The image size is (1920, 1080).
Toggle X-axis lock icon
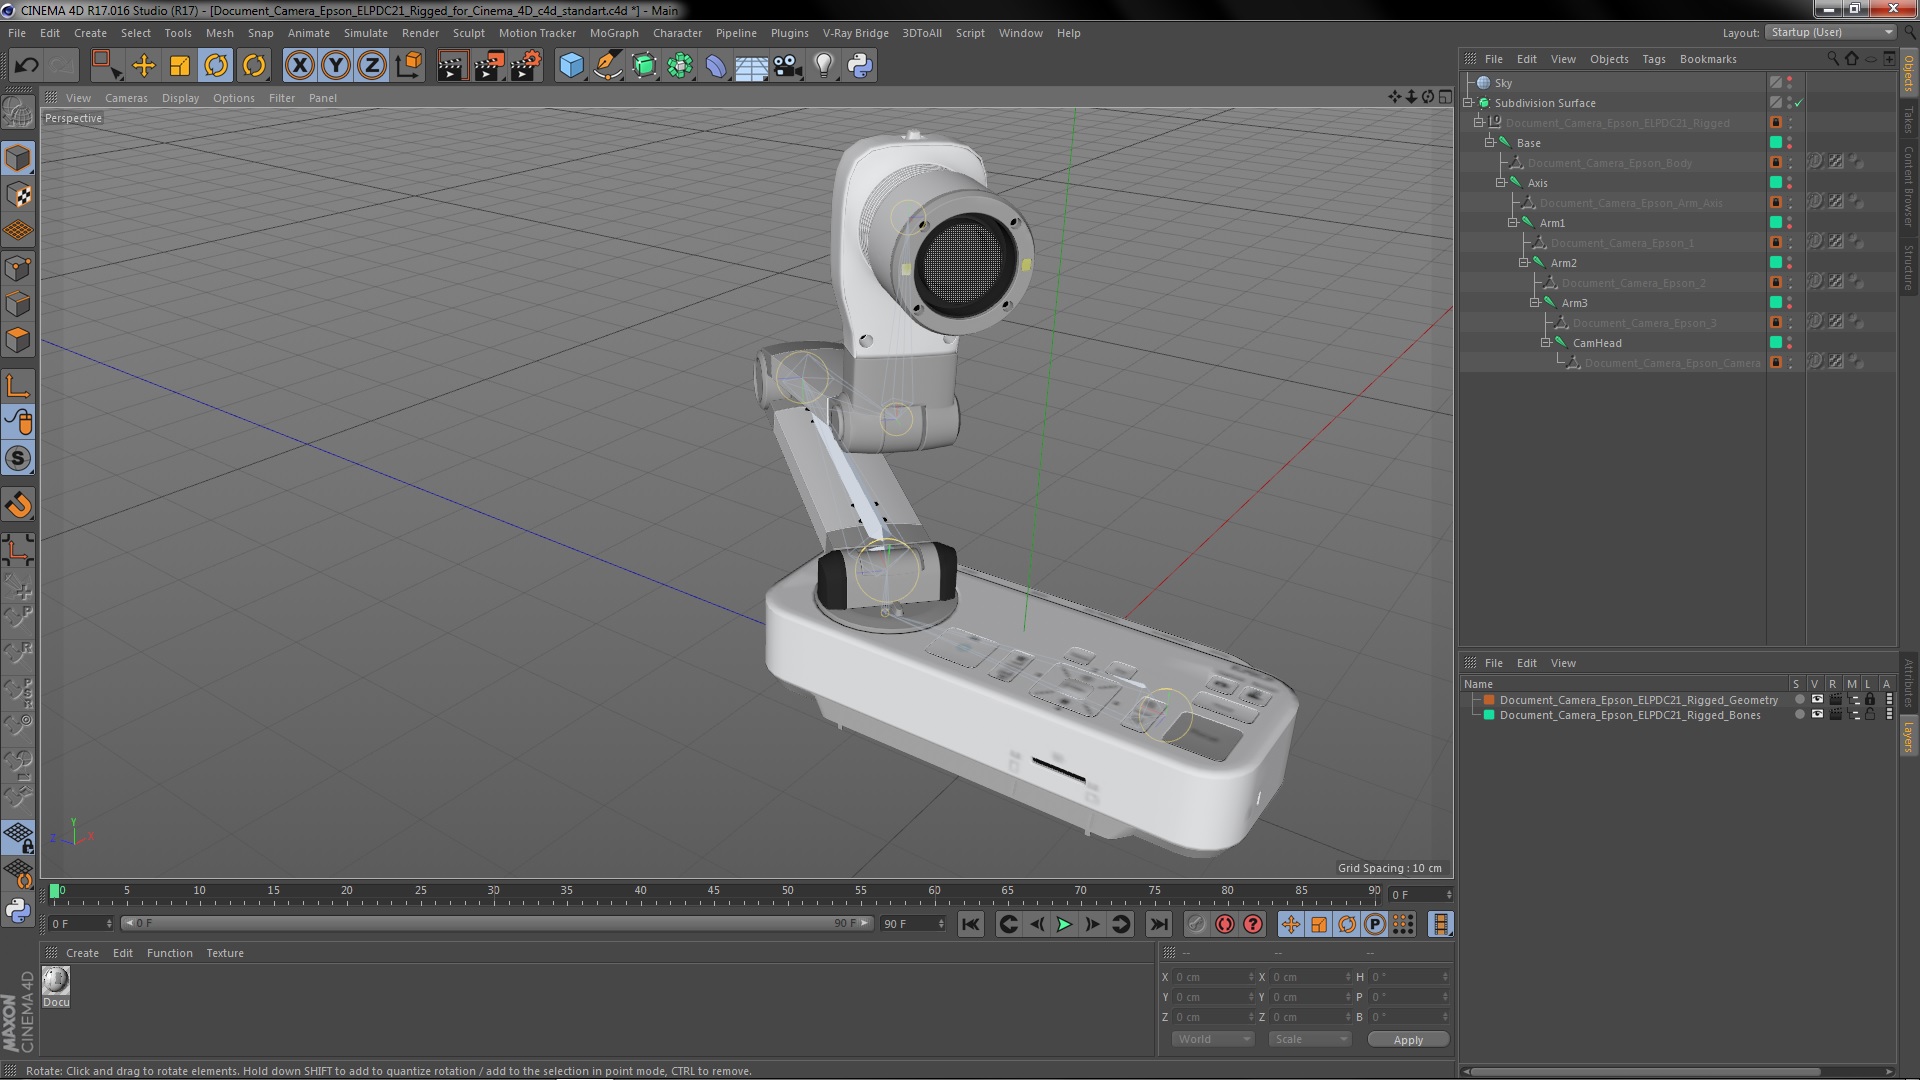coord(299,66)
